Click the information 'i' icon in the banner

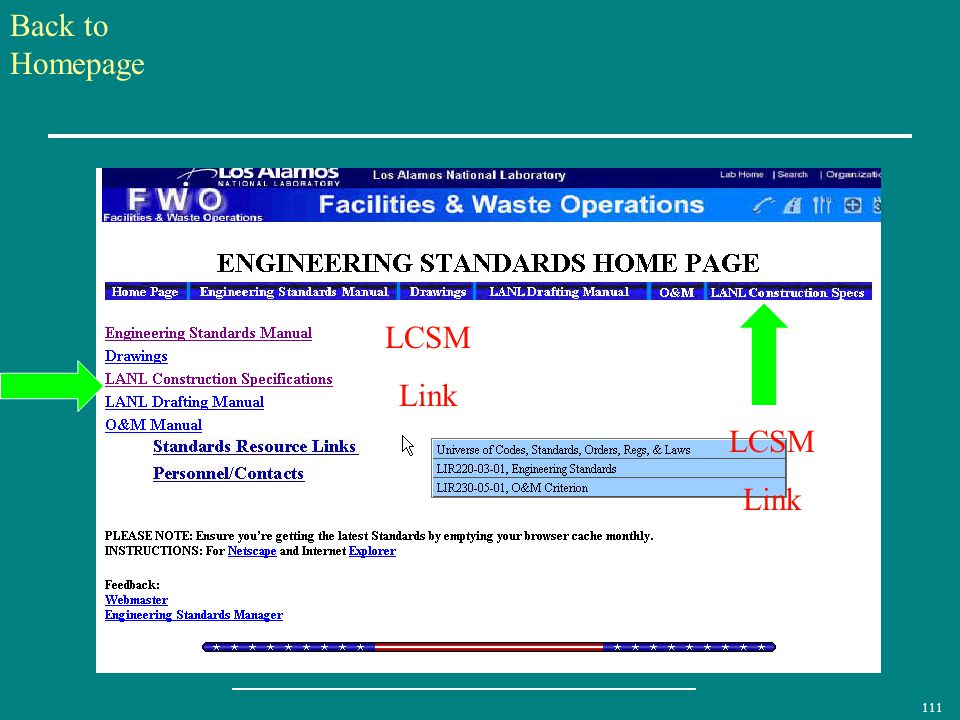792,204
